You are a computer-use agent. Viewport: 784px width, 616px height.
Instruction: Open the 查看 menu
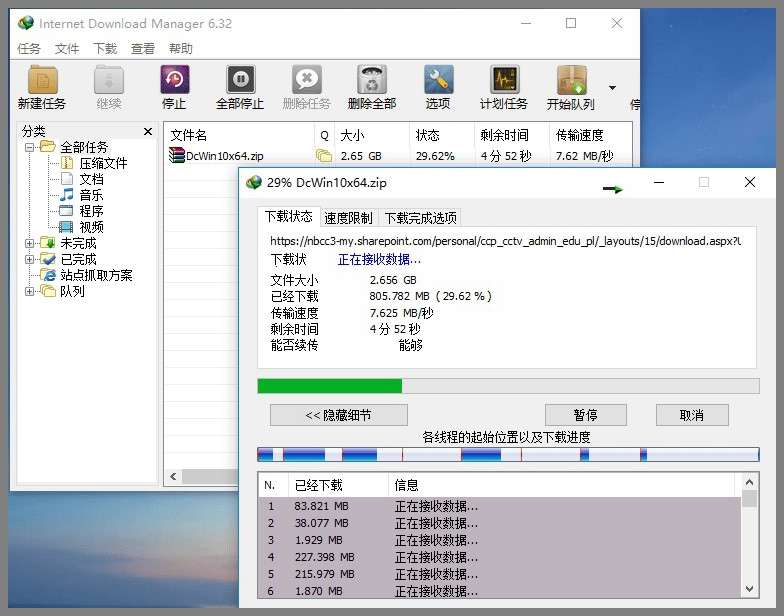[143, 48]
